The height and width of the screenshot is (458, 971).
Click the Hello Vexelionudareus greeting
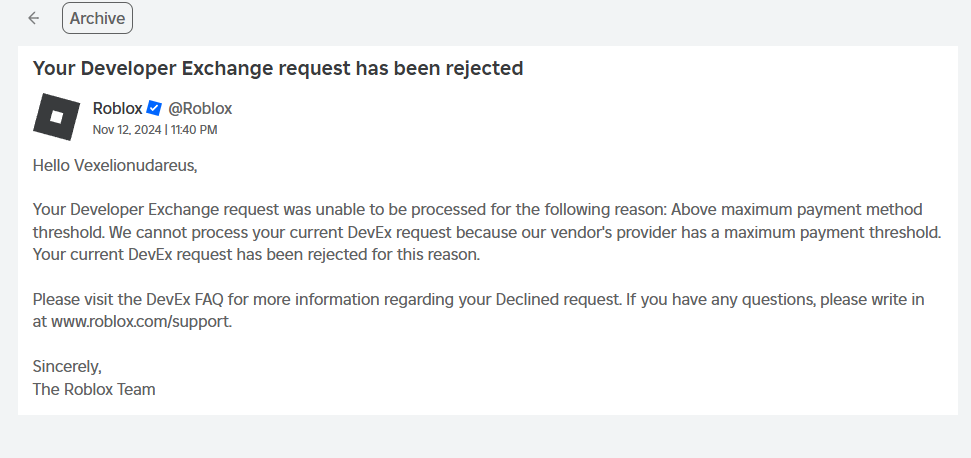(115, 165)
